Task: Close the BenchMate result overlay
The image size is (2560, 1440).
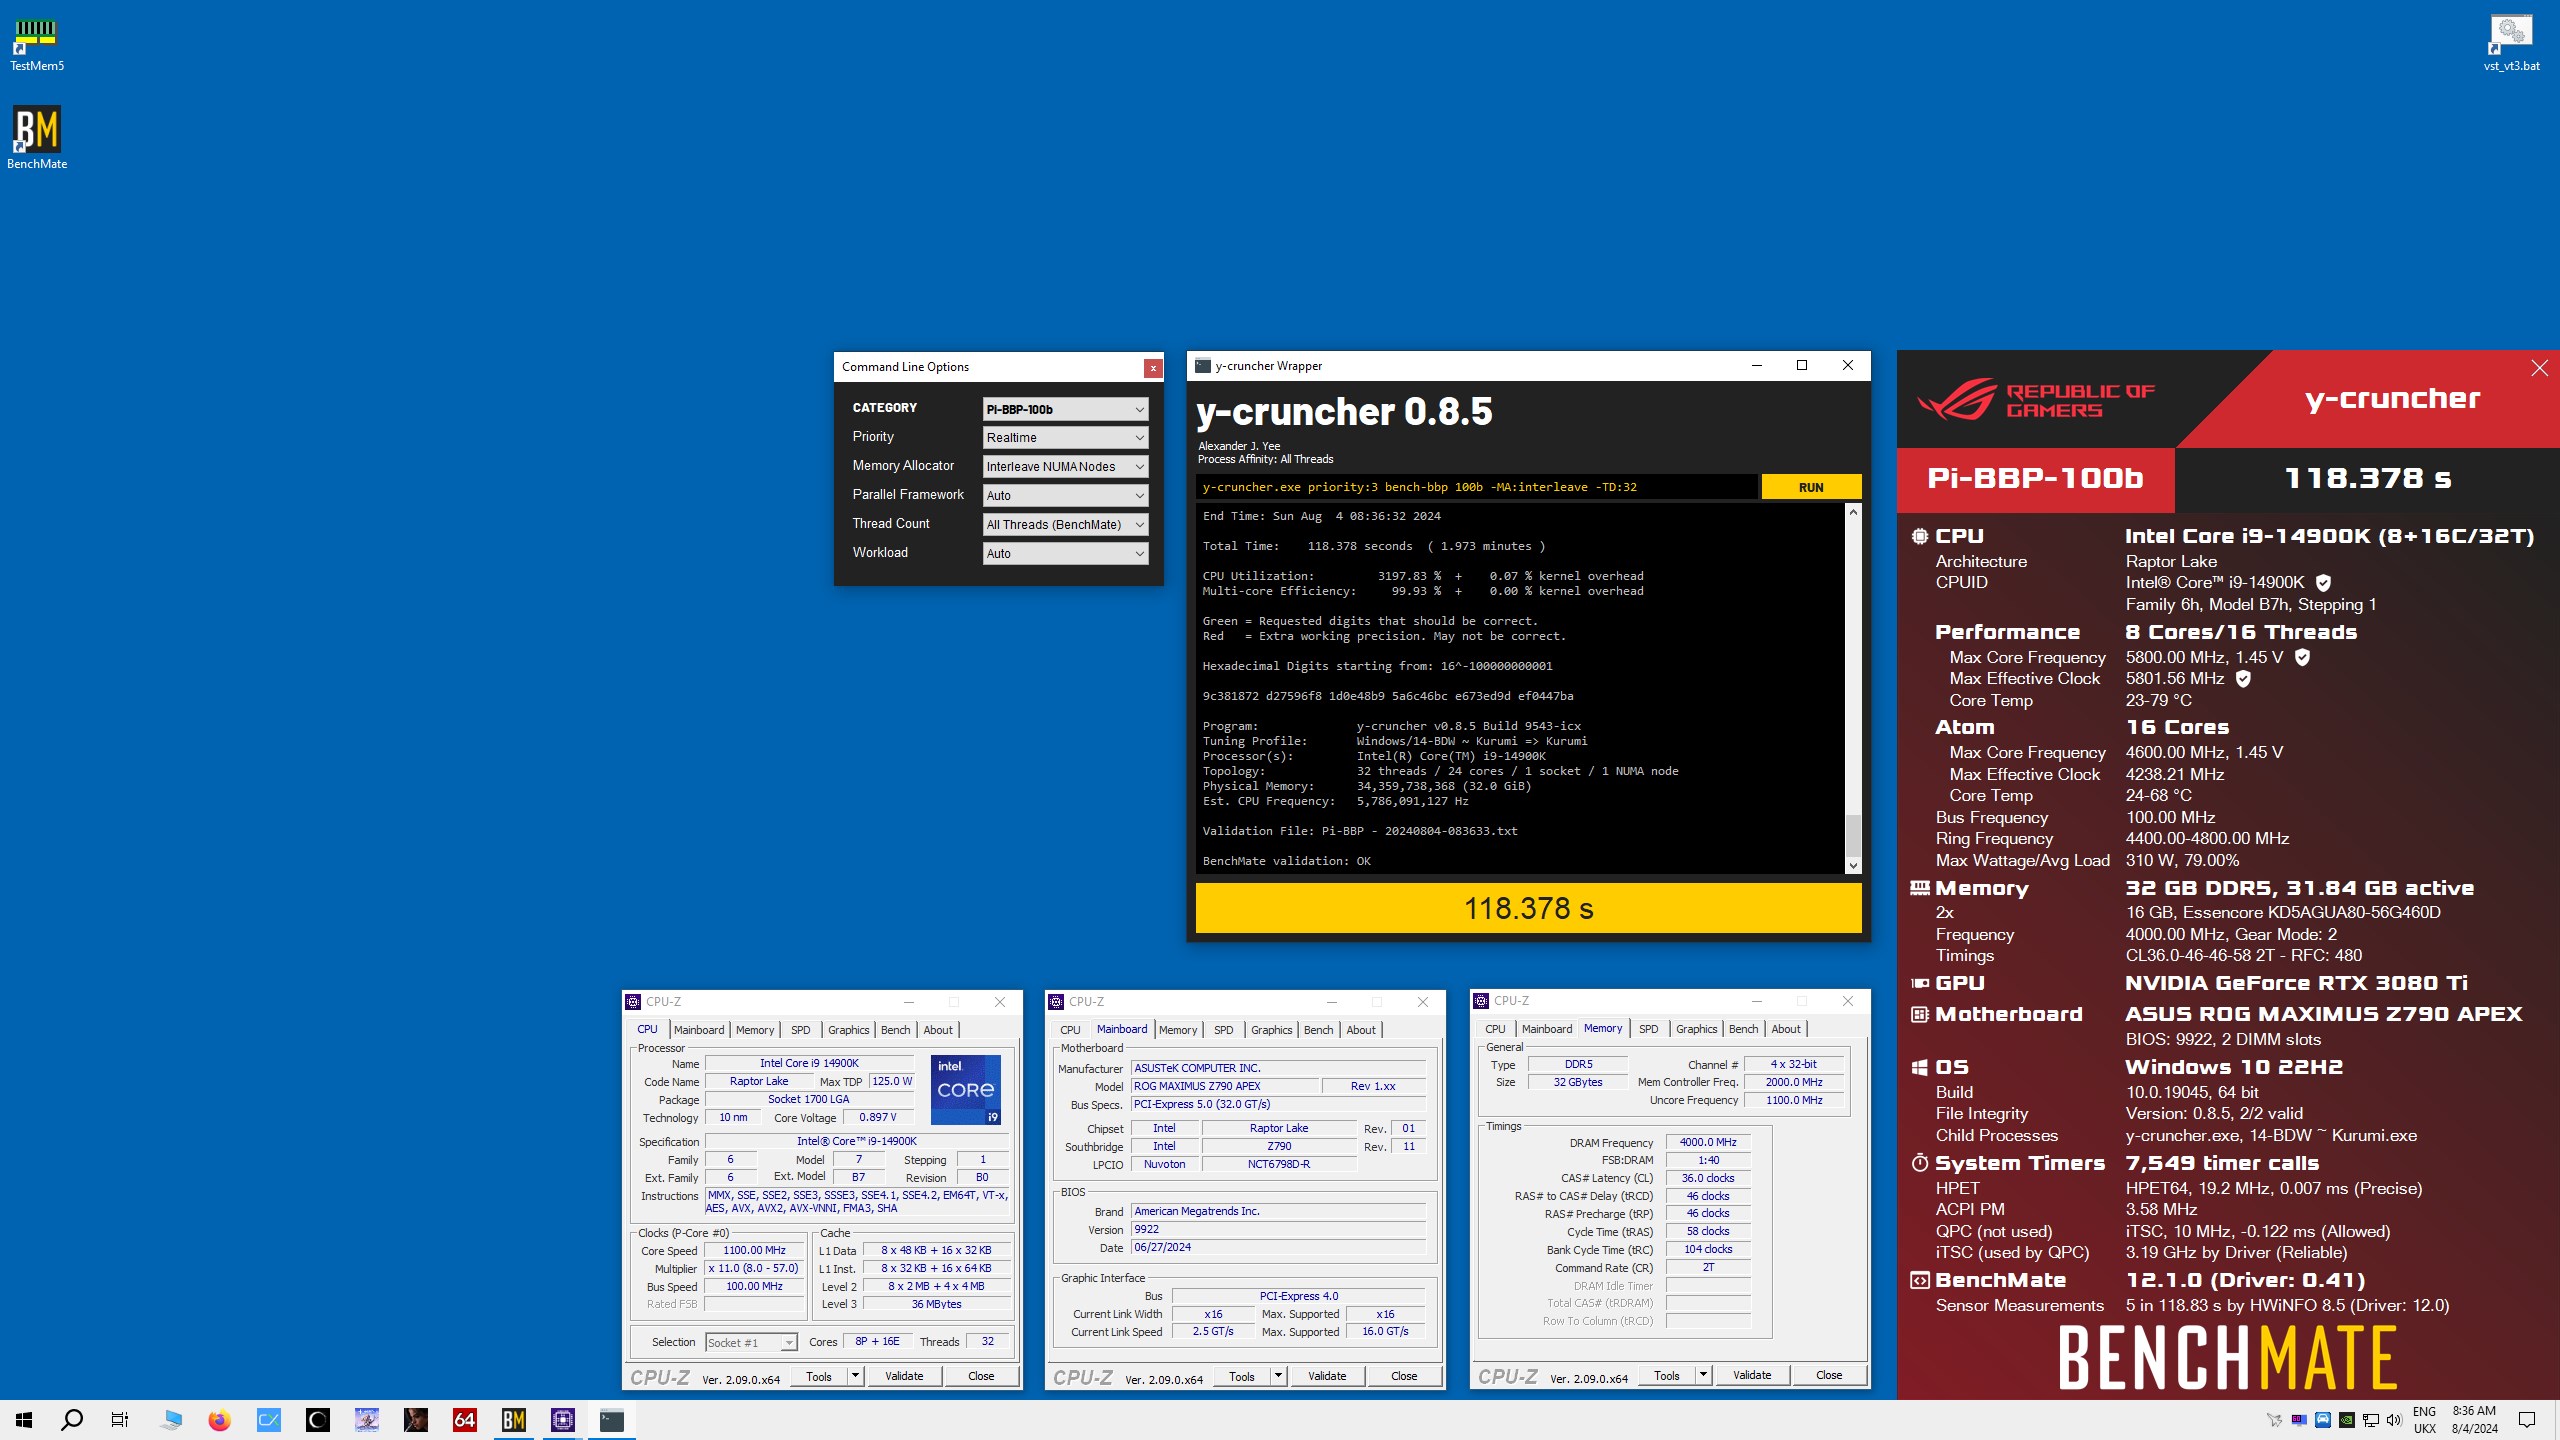Action: click(2539, 368)
